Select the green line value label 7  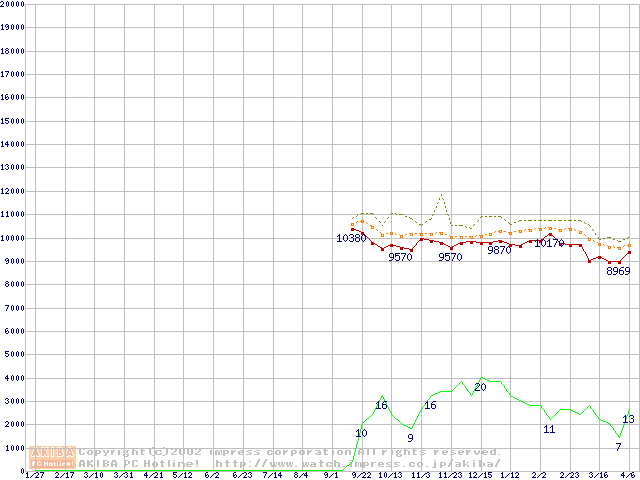tap(618, 447)
